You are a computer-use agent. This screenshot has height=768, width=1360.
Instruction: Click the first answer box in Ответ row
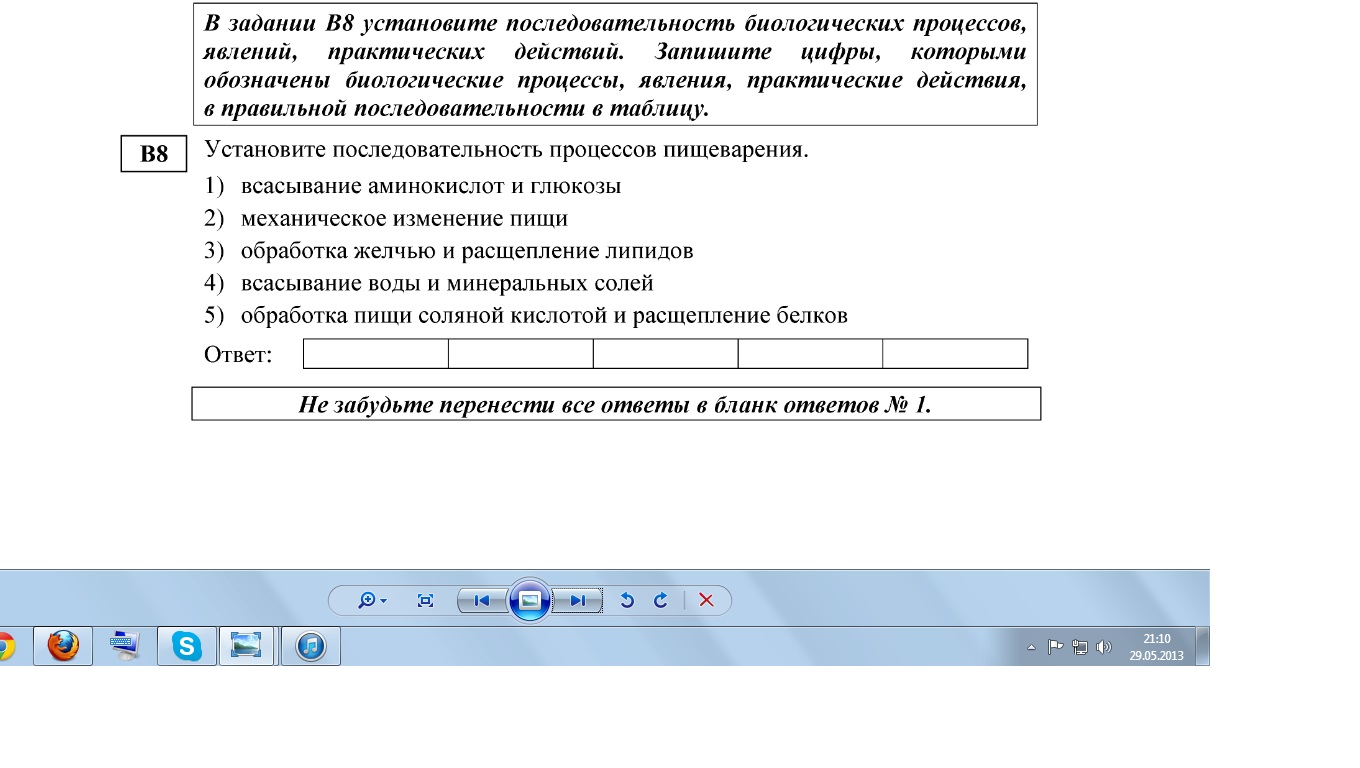pyautogui.click(x=375, y=354)
